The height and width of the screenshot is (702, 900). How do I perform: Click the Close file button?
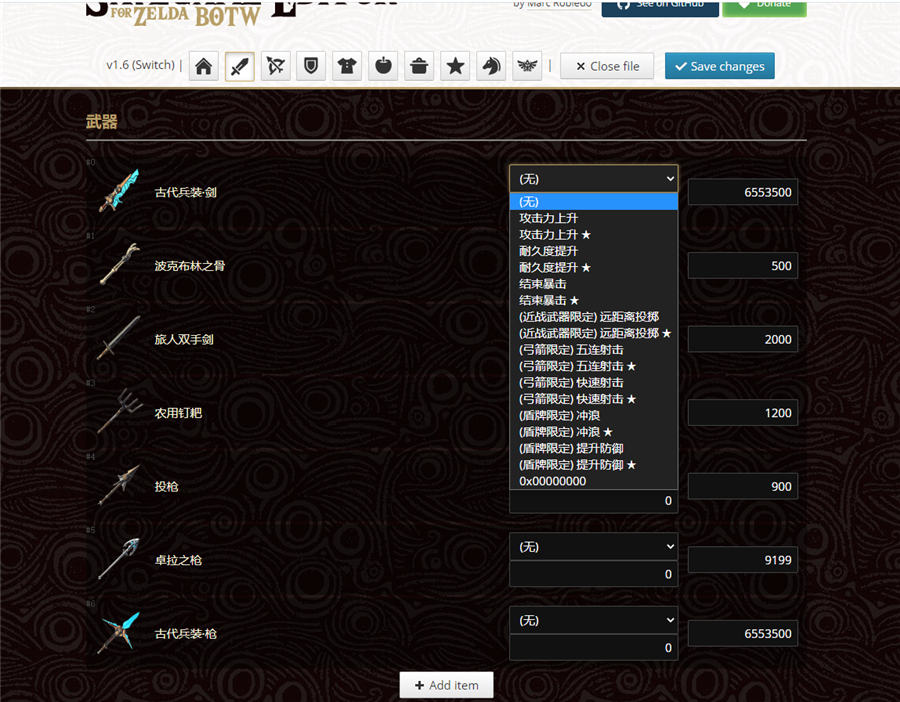pos(607,67)
